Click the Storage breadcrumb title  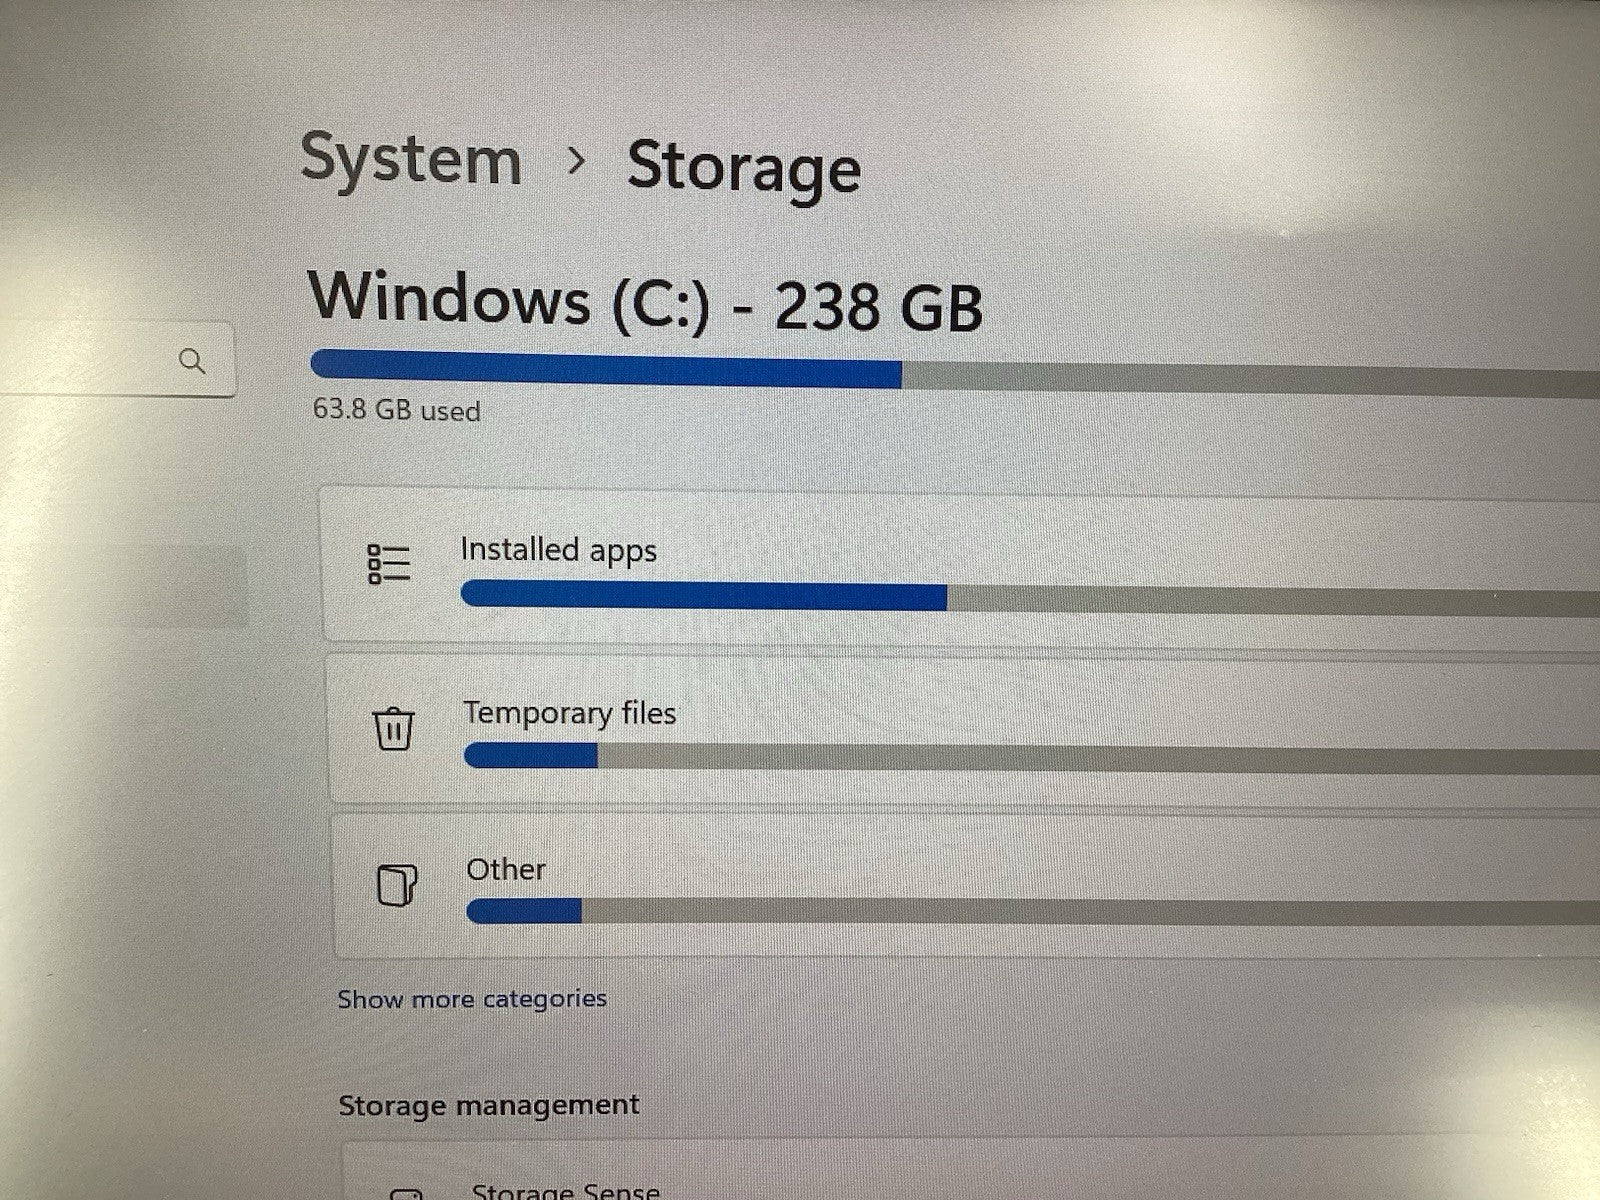[744, 168]
